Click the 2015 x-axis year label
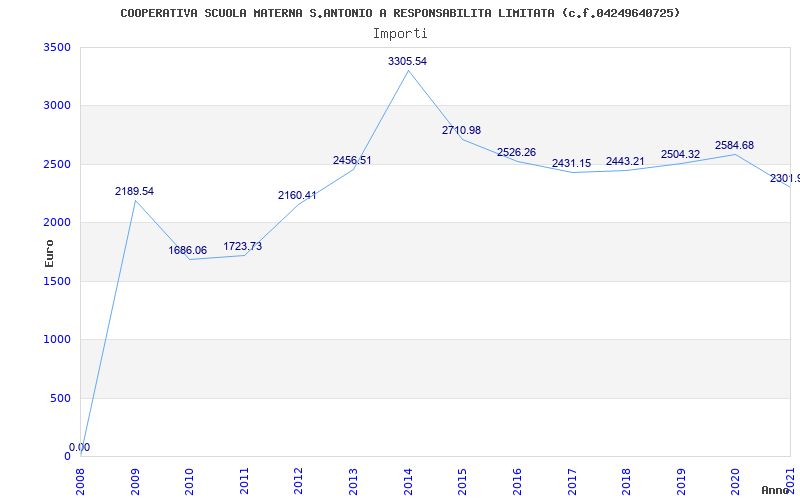 pos(462,482)
